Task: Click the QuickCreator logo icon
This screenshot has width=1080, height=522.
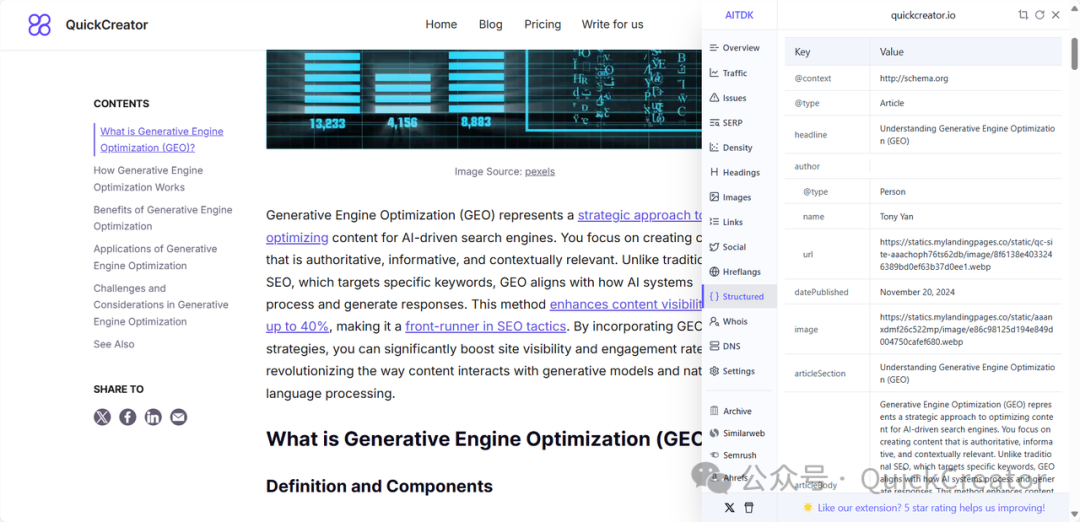Action: [39, 25]
